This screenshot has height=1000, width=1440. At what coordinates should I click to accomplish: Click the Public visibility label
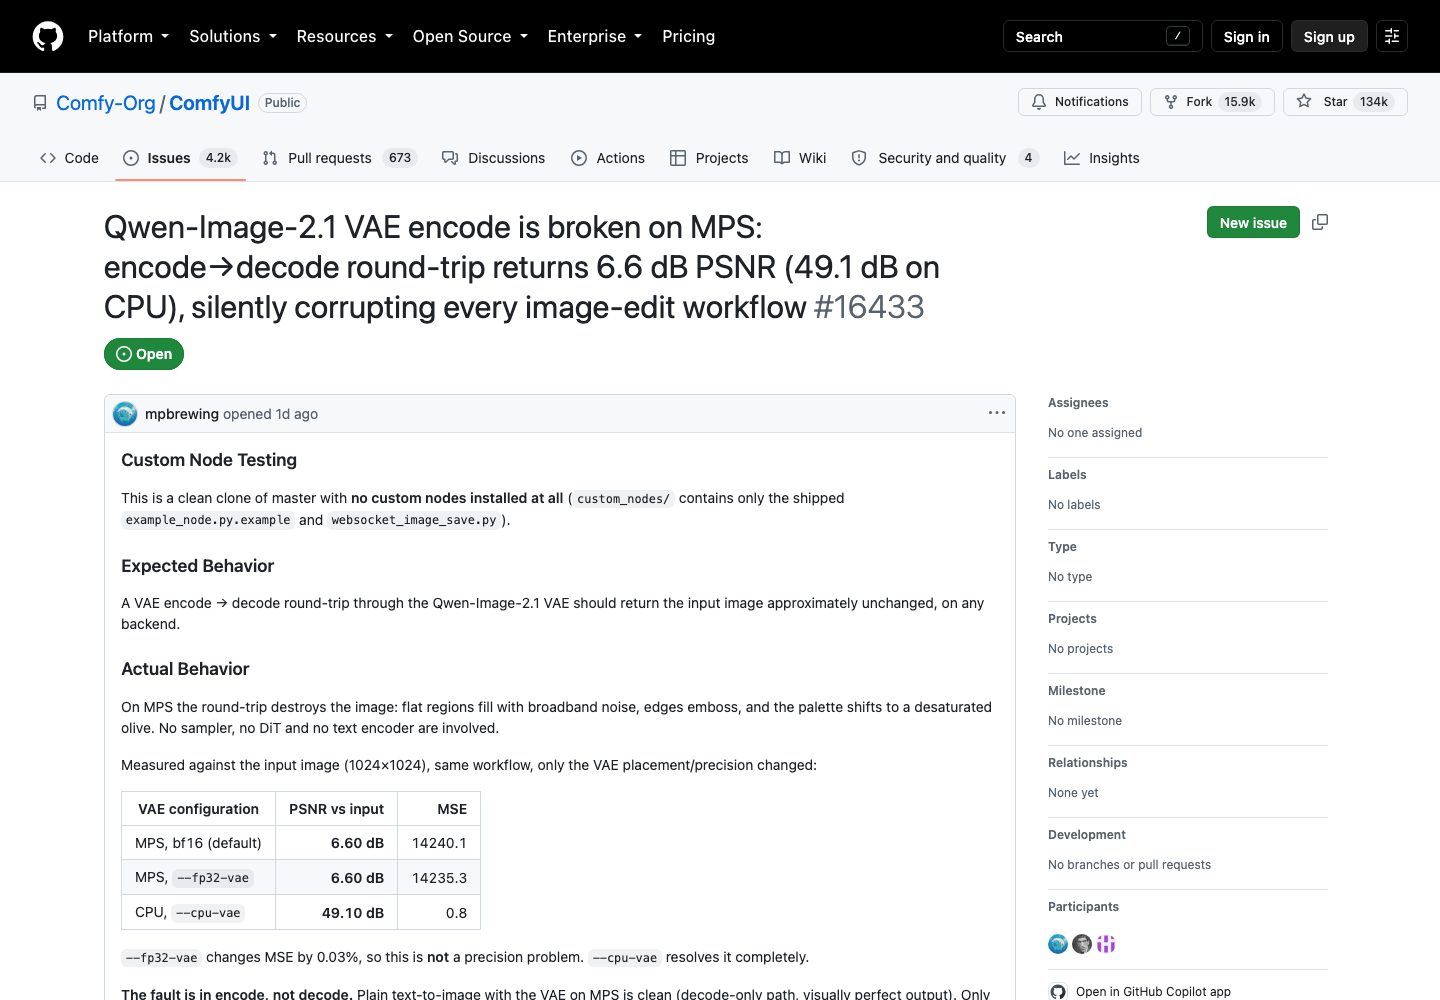coord(282,103)
